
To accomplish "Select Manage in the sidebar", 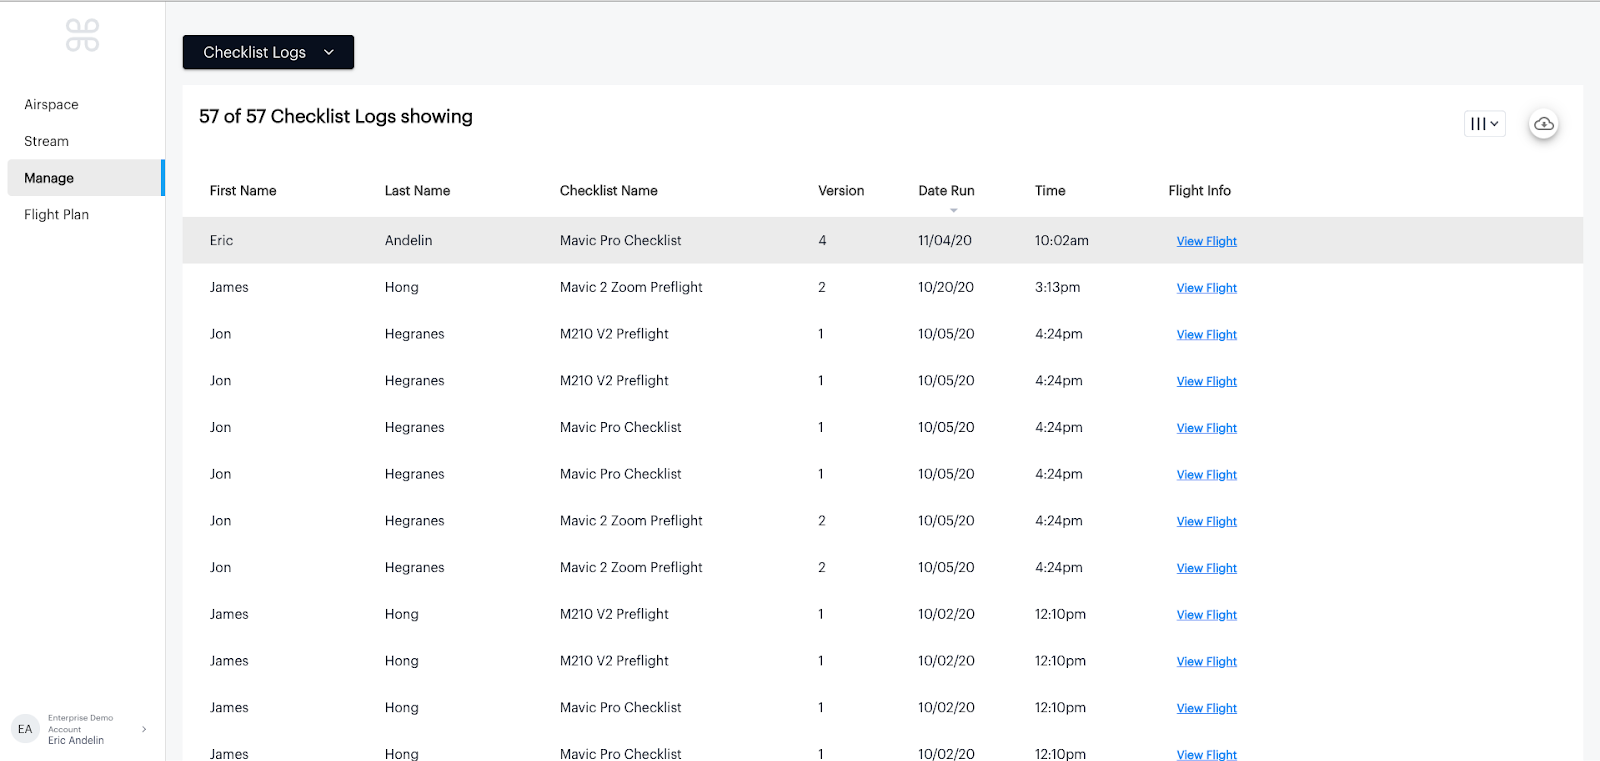I will 85,178.
